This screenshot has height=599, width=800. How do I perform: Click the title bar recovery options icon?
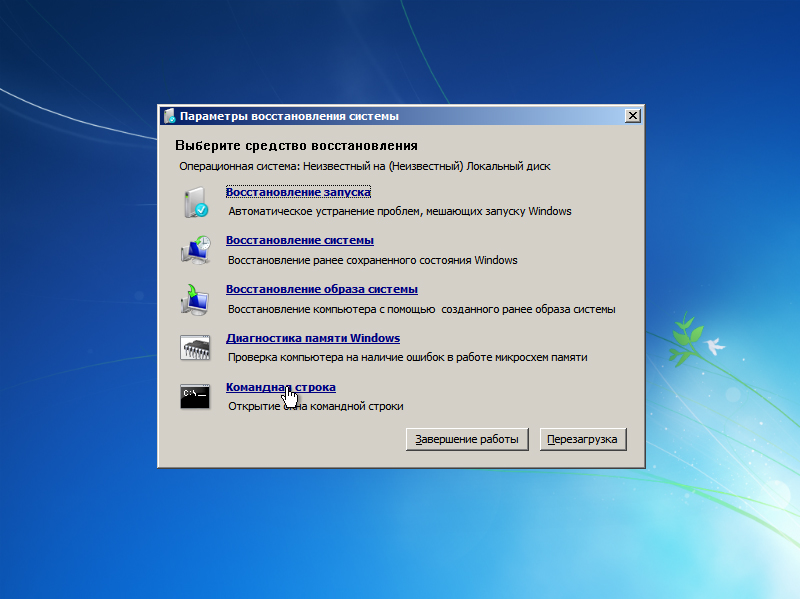coord(169,116)
